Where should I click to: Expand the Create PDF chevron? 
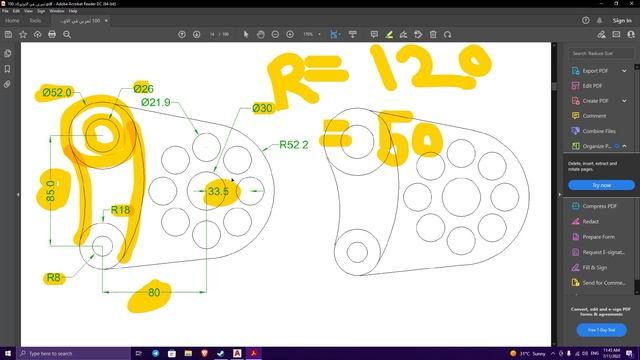pyautogui.click(x=624, y=101)
